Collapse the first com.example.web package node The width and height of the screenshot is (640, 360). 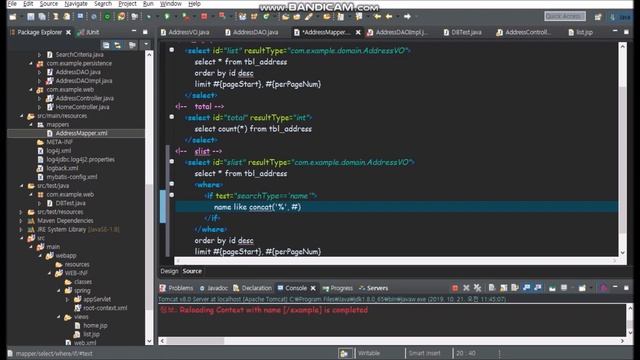pos(31,89)
